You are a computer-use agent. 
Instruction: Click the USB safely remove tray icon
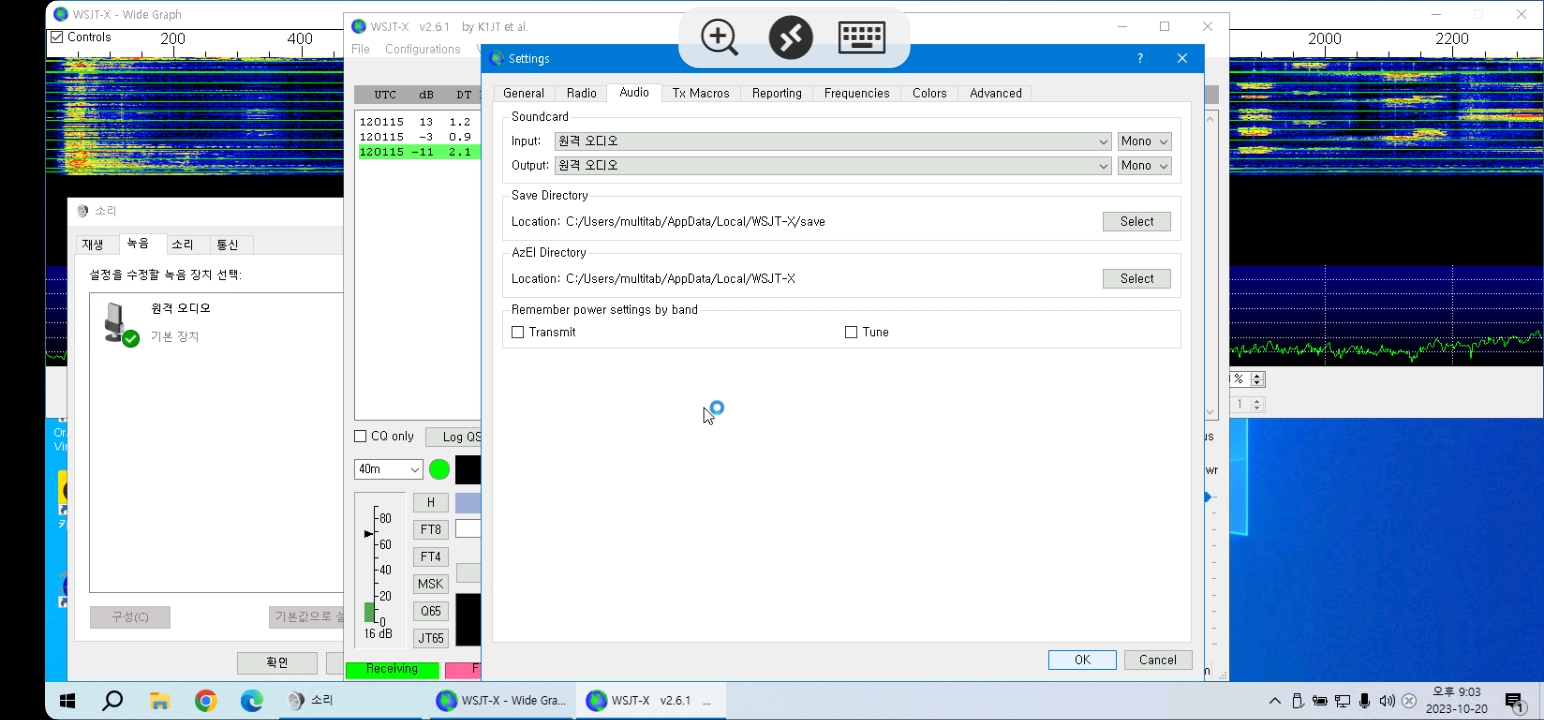pos(1298,701)
